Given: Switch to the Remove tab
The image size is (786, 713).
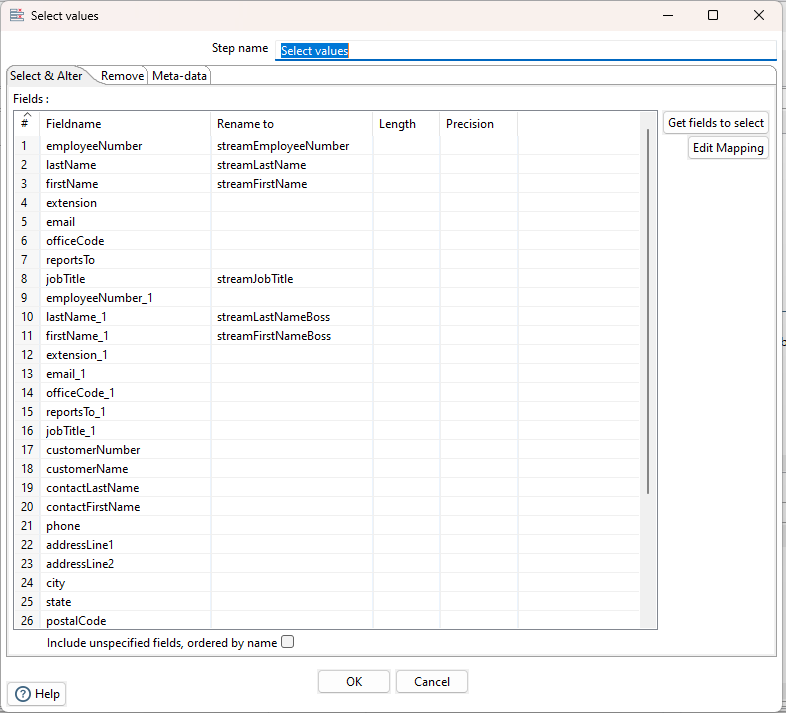Looking at the screenshot, I should pyautogui.click(x=122, y=76).
